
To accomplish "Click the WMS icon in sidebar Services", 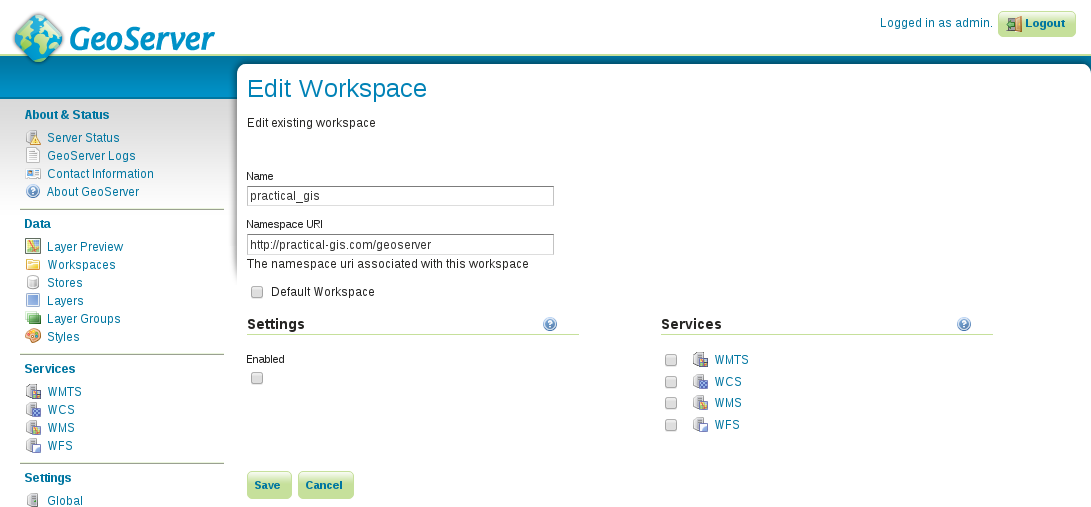I will tap(33, 428).
